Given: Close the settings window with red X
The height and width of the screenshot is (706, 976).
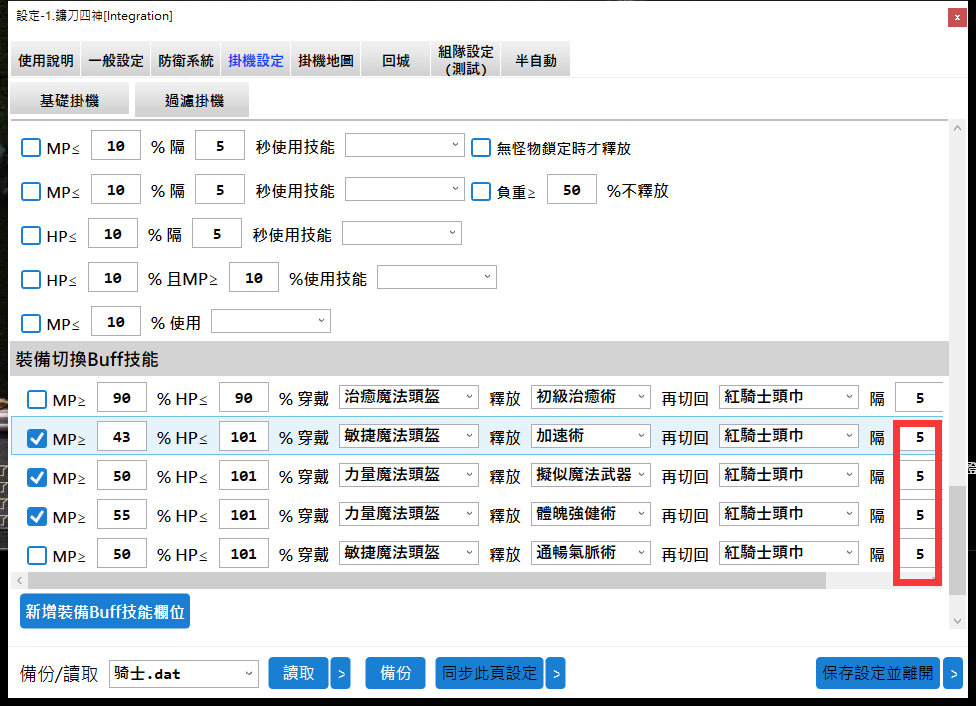Looking at the screenshot, I should coord(957,17).
